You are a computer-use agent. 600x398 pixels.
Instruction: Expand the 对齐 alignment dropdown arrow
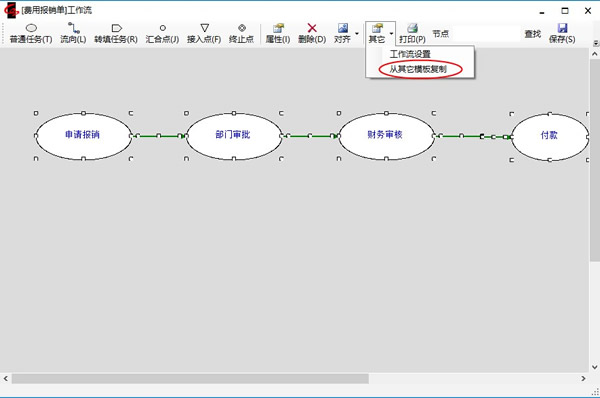357,33
